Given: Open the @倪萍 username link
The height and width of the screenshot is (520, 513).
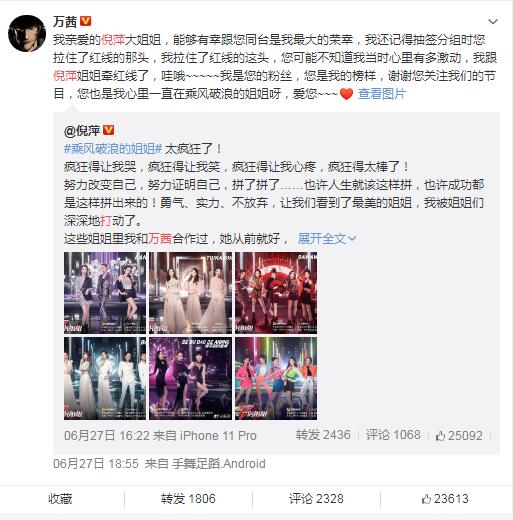Looking at the screenshot, I should pyautogui.click(x=82, y=130).
